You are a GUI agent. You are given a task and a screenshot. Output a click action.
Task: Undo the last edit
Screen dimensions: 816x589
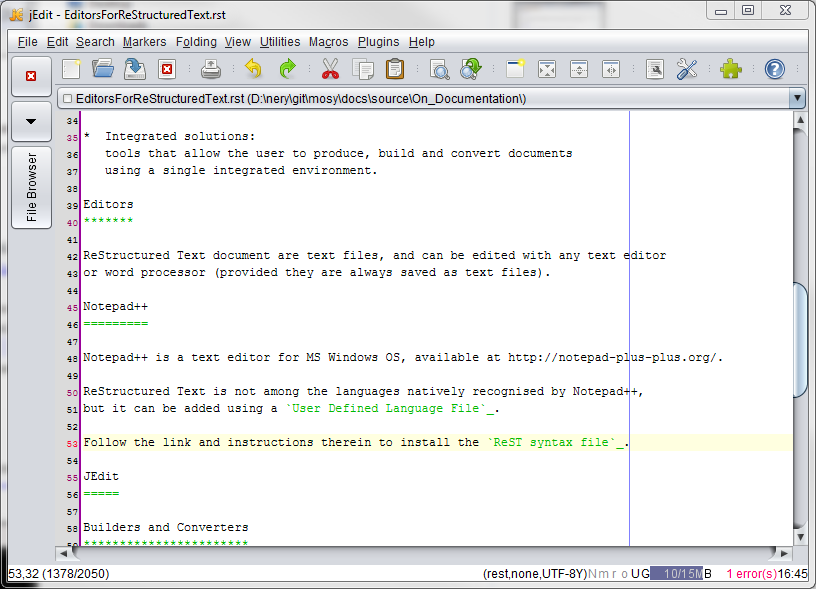coord(254,69)
